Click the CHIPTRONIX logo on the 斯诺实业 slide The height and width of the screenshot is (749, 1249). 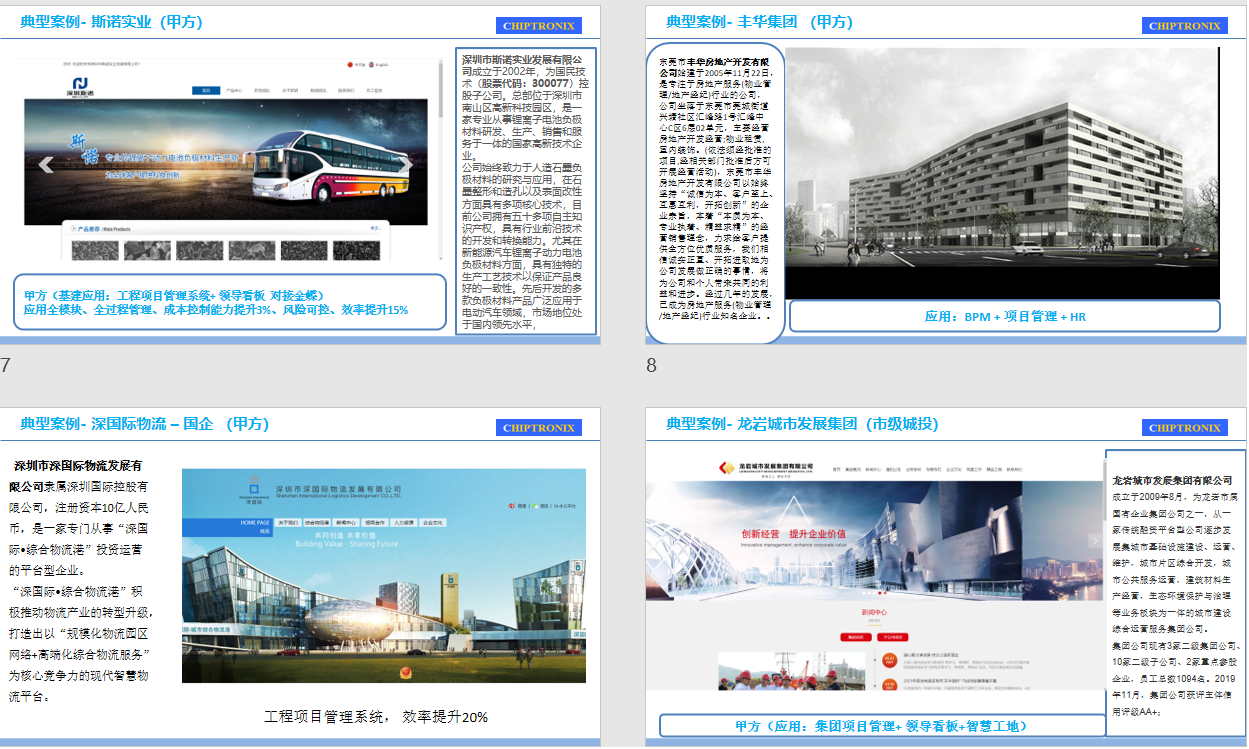tap(539, 26)
